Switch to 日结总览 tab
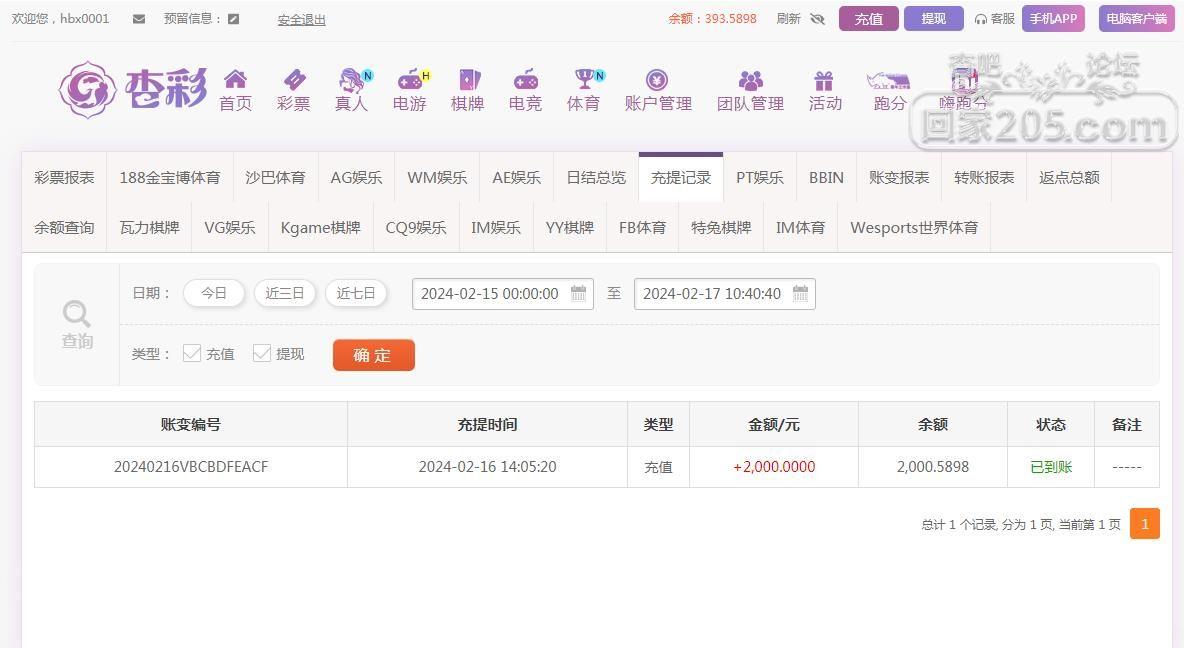This screenshot has height=648, width=1184. tap(597, 177)
